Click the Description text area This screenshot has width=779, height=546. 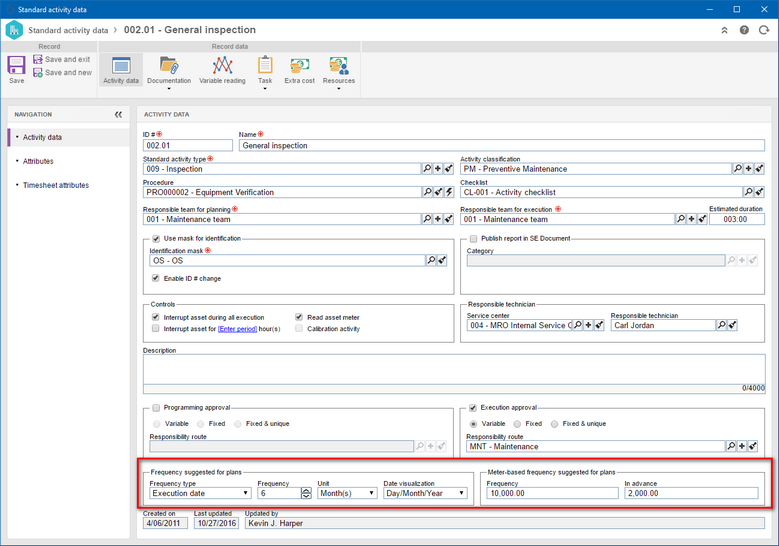point(454,370)
